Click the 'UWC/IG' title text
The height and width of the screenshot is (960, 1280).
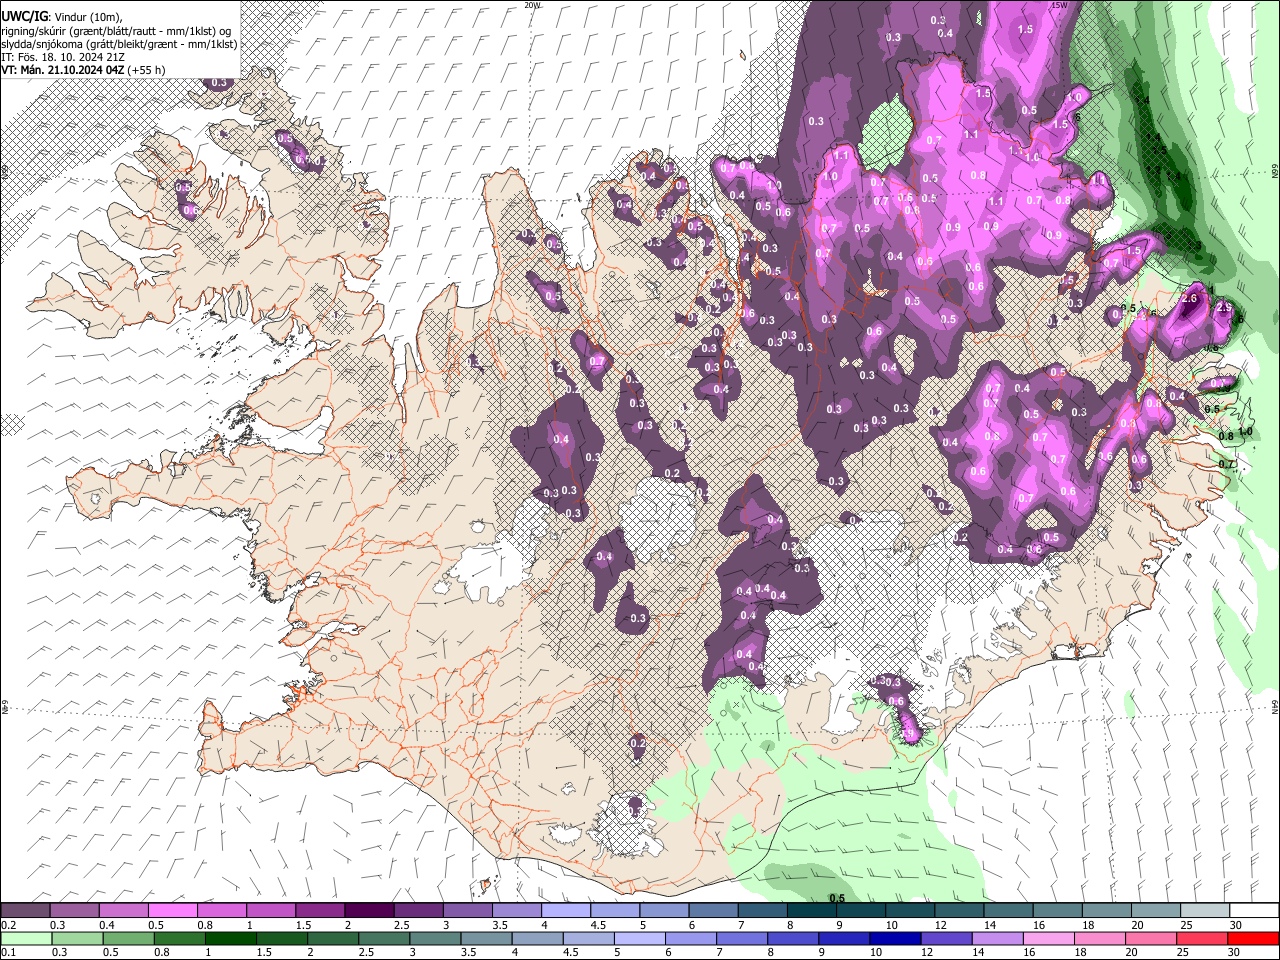(x=24, y=16)
